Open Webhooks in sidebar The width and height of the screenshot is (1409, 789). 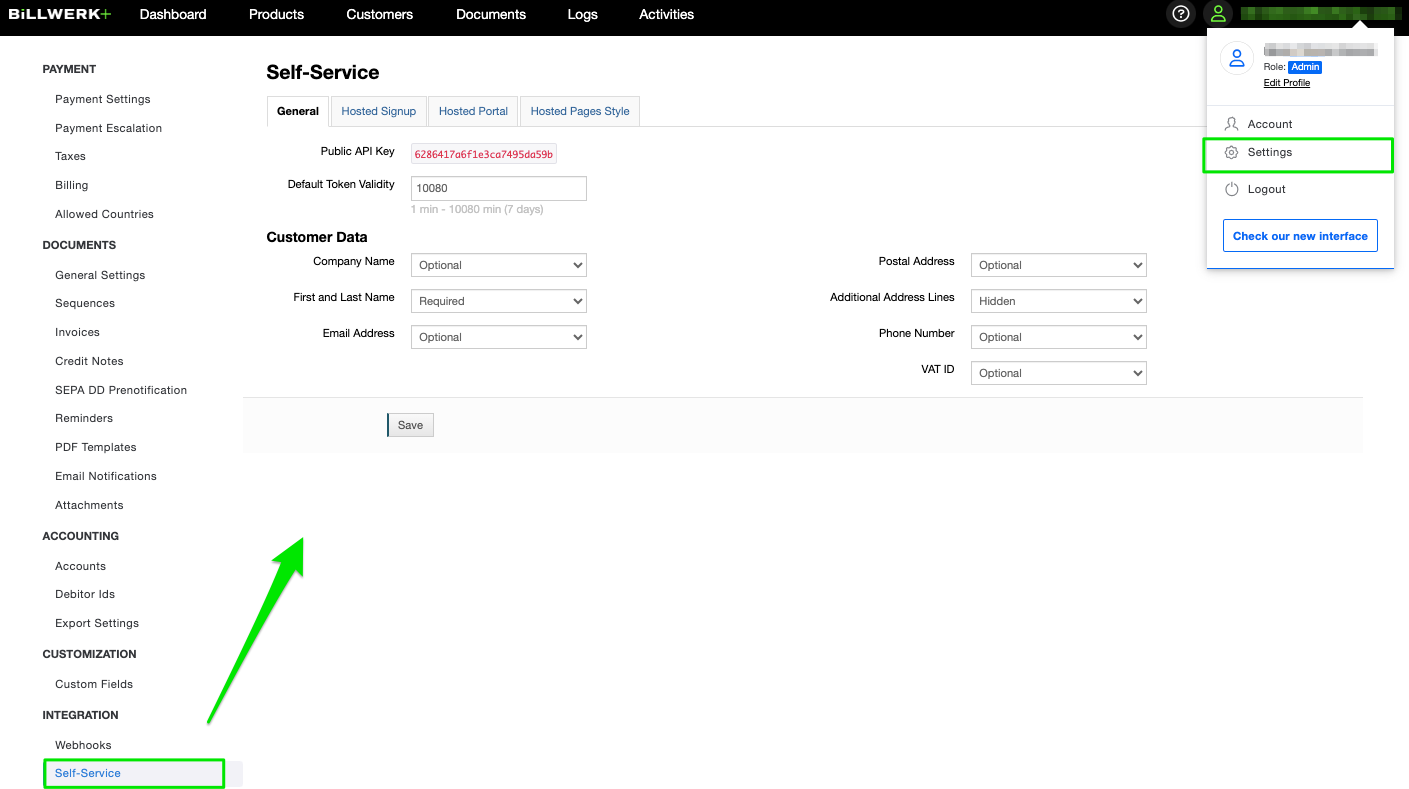click(x=83, y=745)
